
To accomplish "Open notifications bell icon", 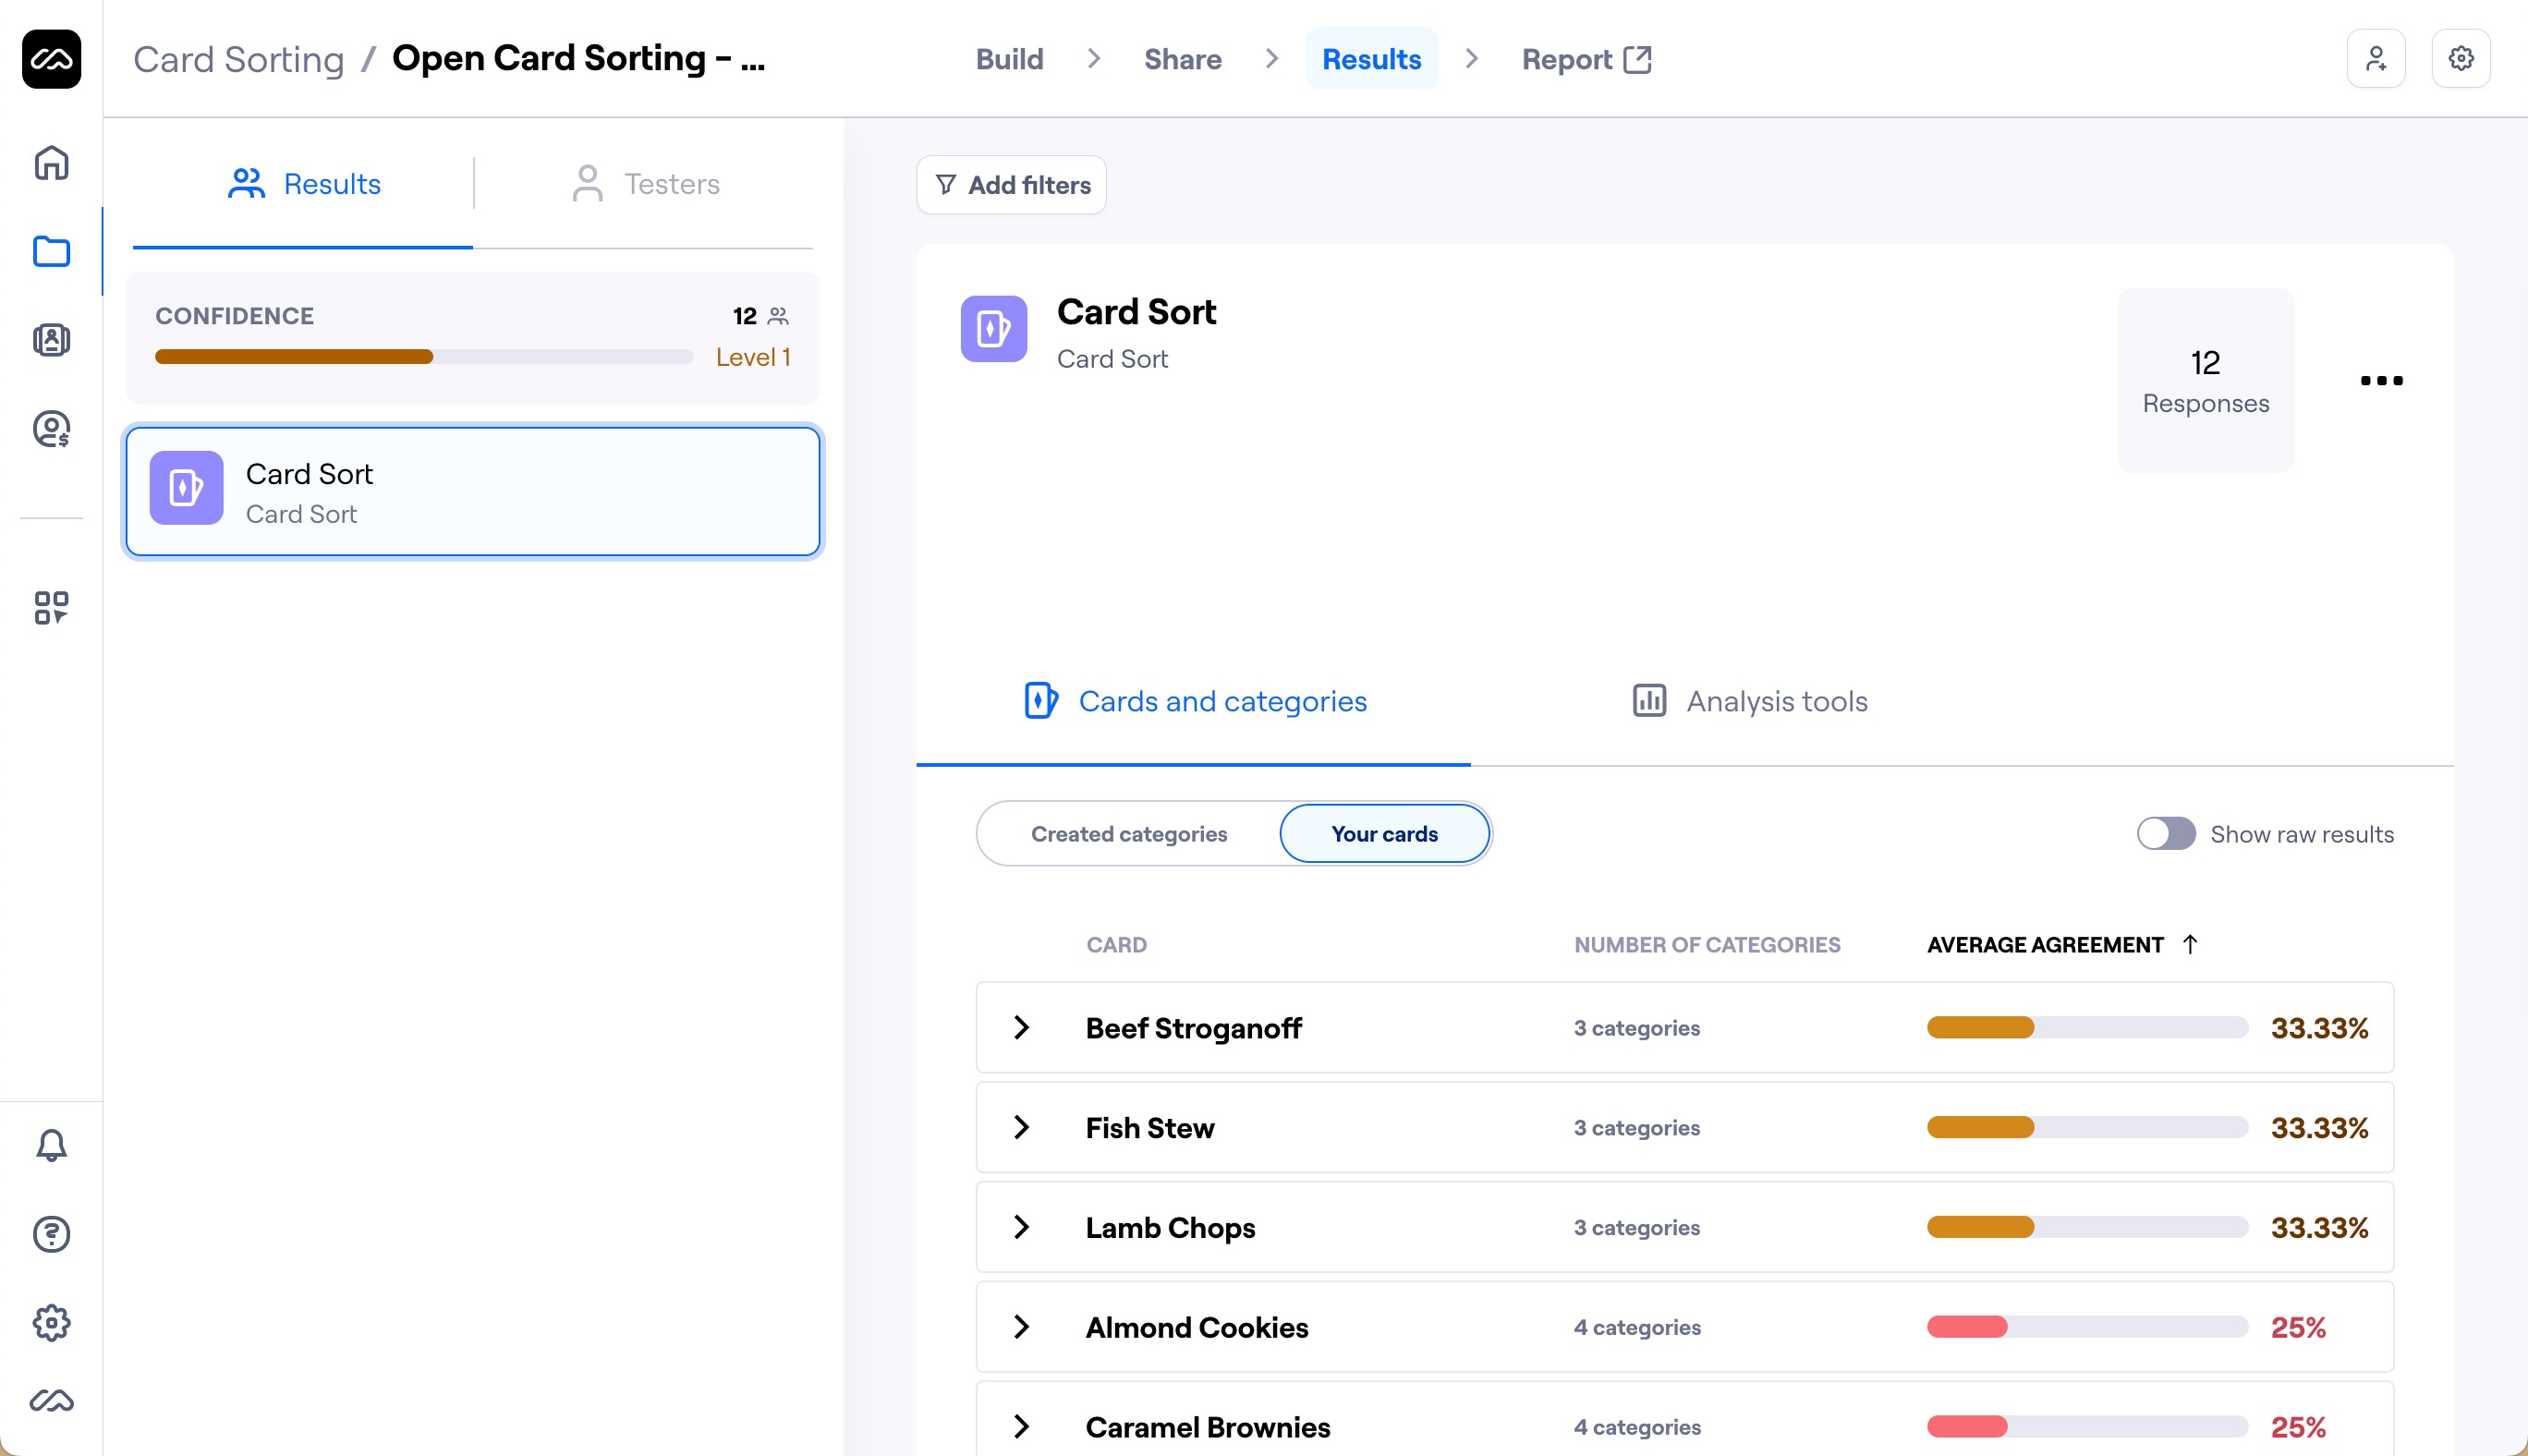I will (51, 1145).
